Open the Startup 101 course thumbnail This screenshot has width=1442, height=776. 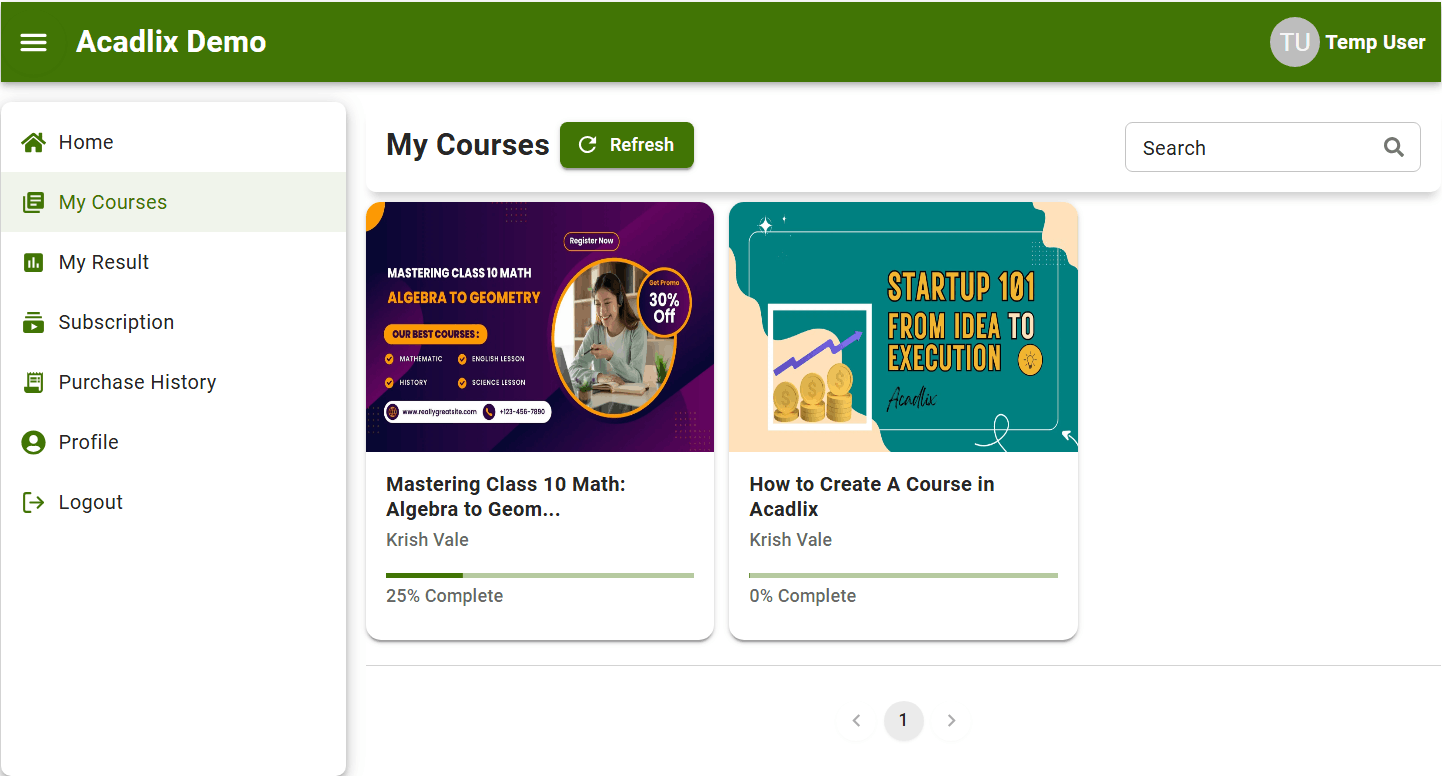point(903,327)
